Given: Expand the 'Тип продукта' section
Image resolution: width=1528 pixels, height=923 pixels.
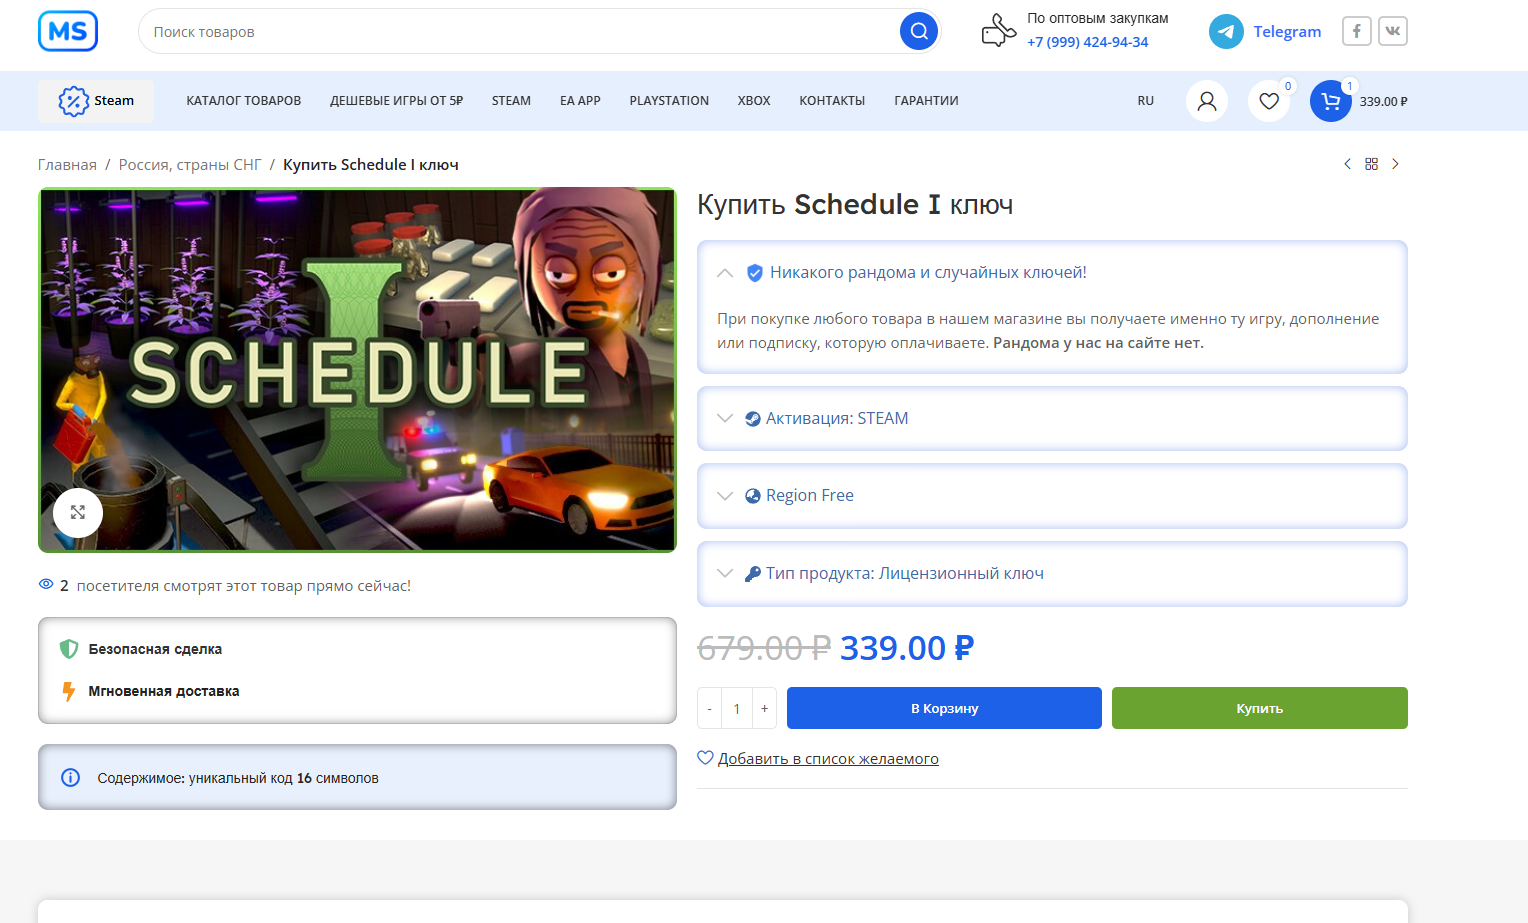Looking at the screenshot, I should (725, 573).
